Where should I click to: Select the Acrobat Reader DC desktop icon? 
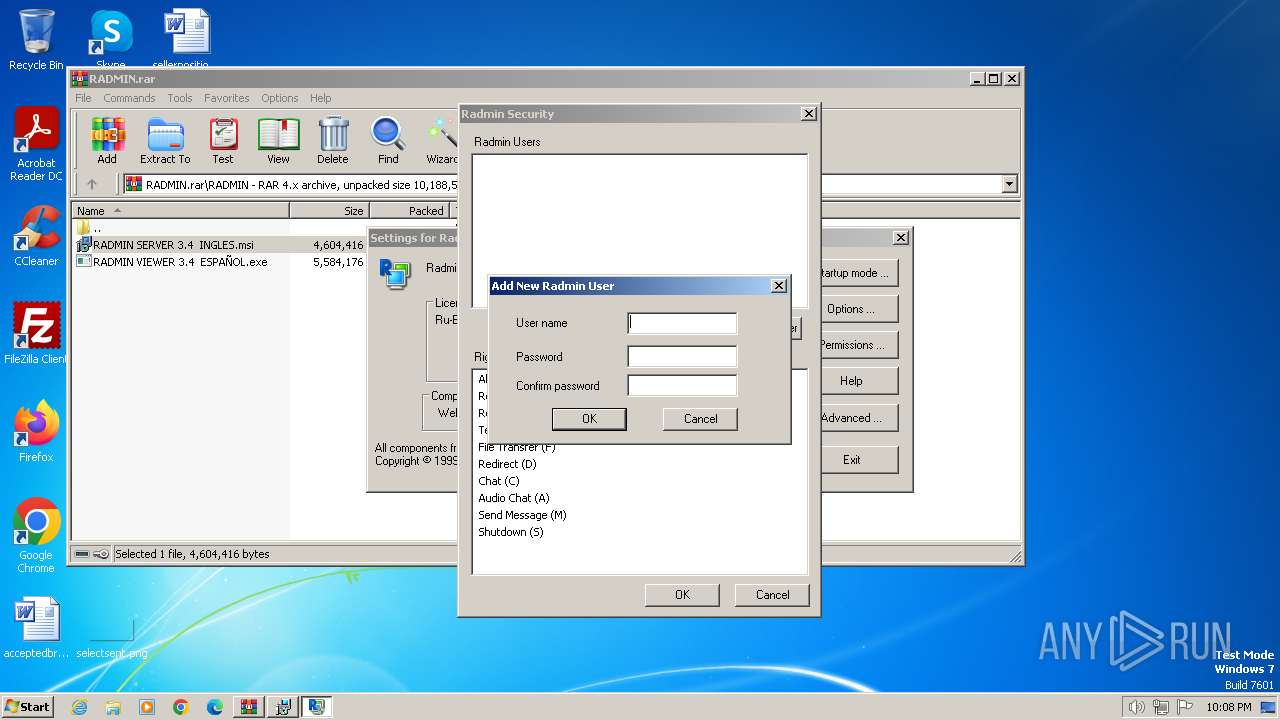(x=36, y=144)
